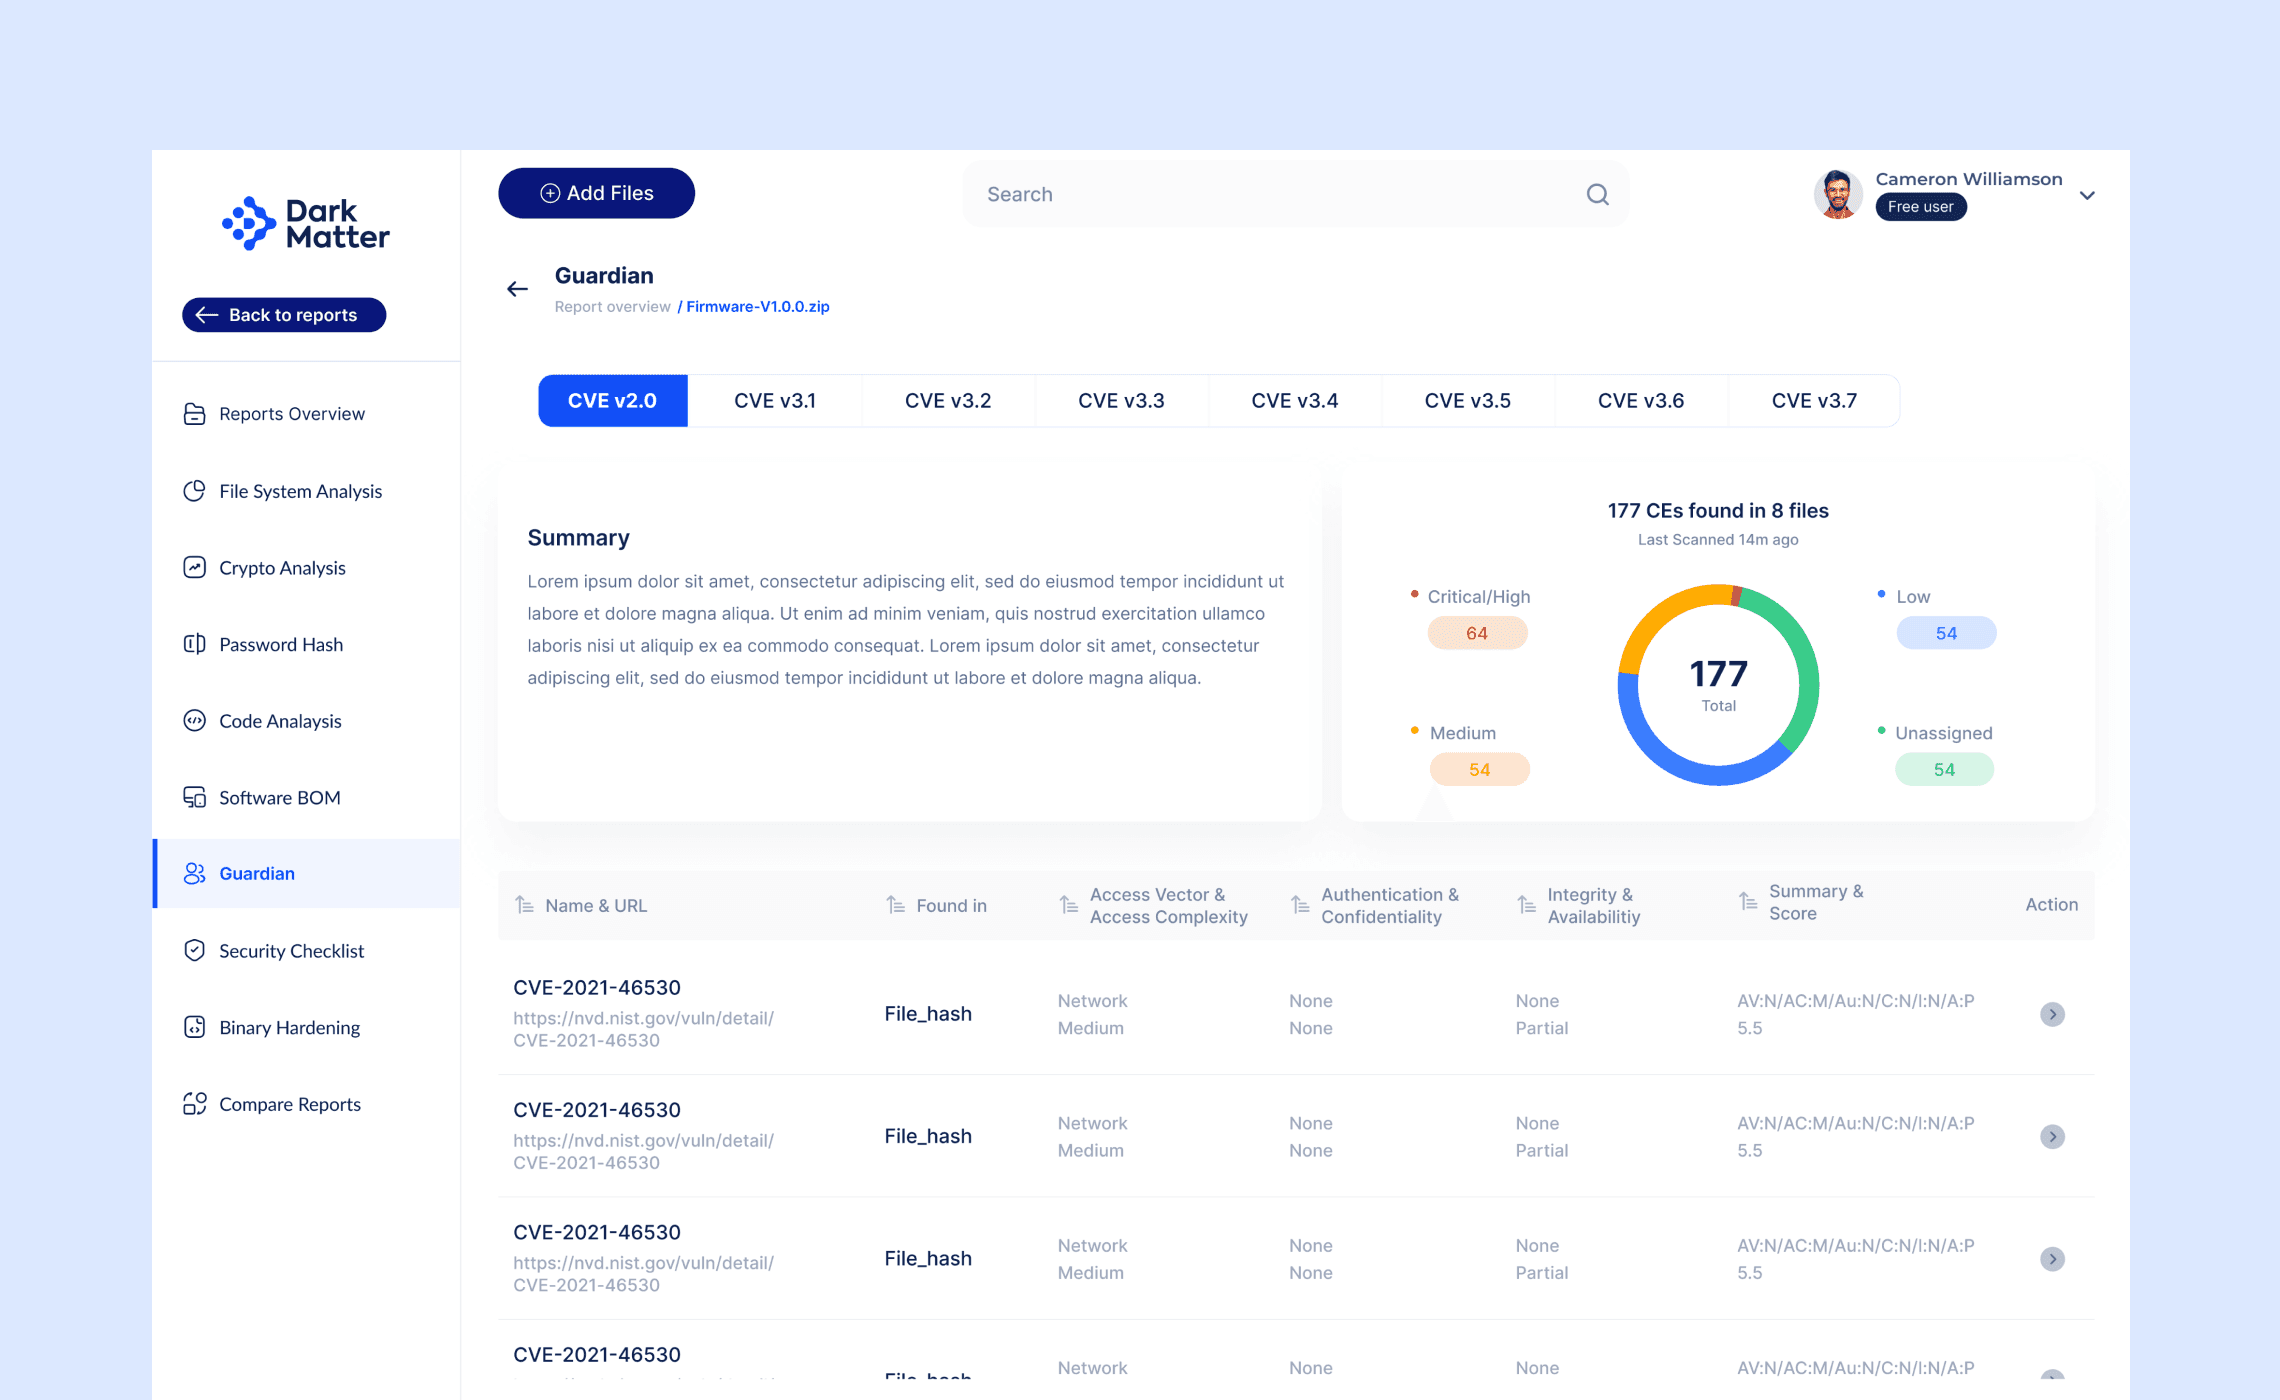Select the CVE v3.5 tab
2280x1400 pixels.
point(1467,401)
